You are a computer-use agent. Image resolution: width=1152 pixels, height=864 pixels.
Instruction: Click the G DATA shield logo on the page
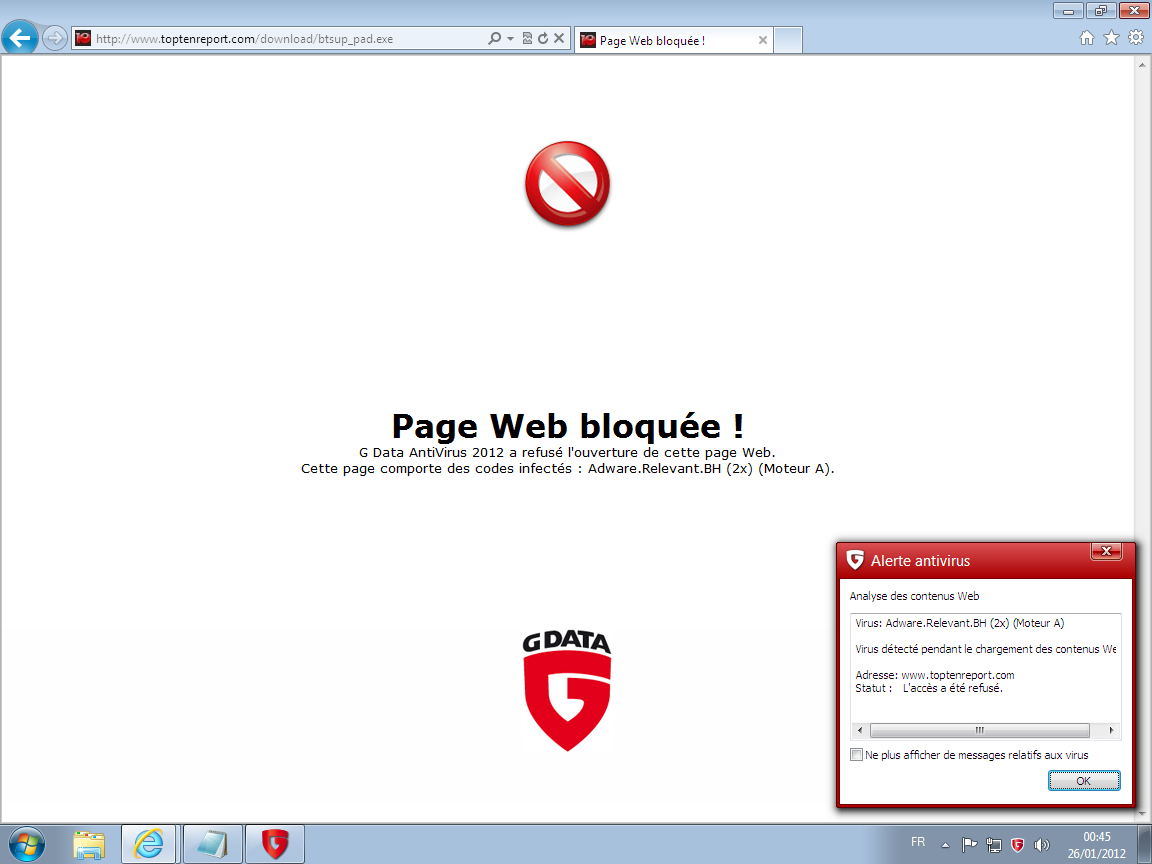(x=566, y=691)
